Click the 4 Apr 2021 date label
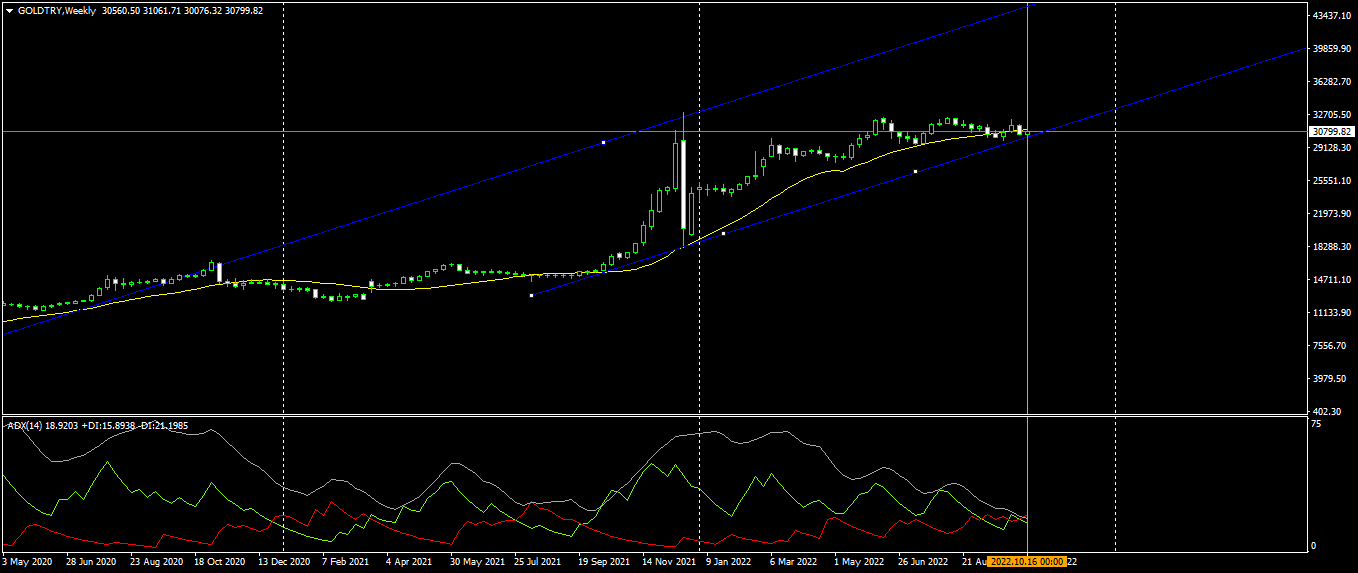The image size is (1358, 573). pos(409,562)
